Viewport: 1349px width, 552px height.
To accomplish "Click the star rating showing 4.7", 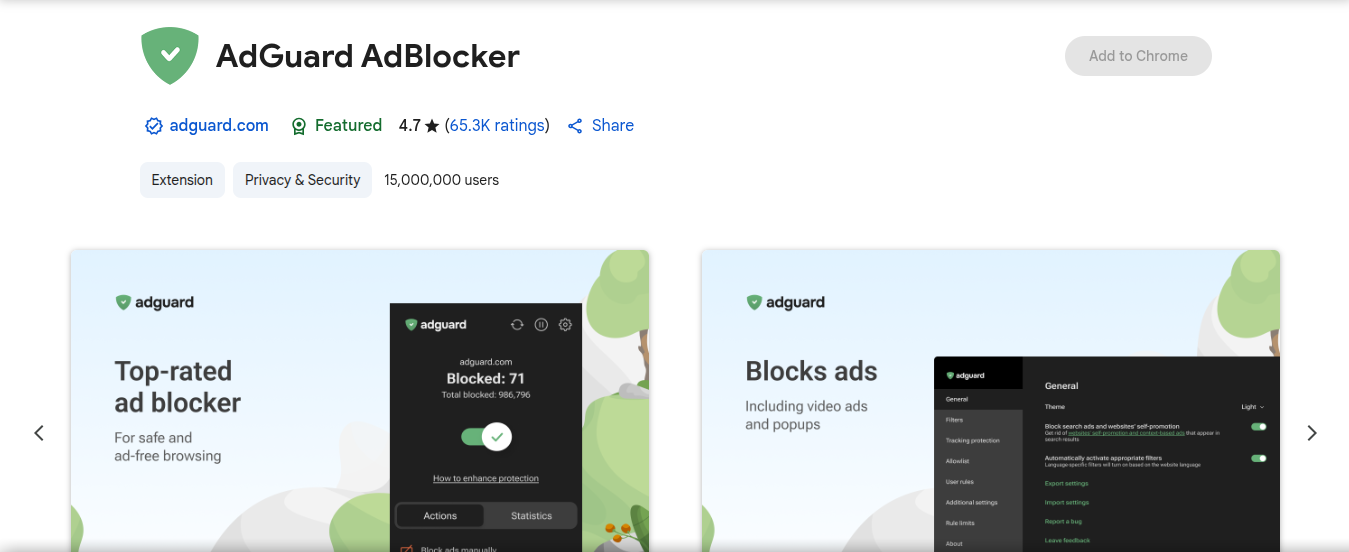I will [419, 126].
